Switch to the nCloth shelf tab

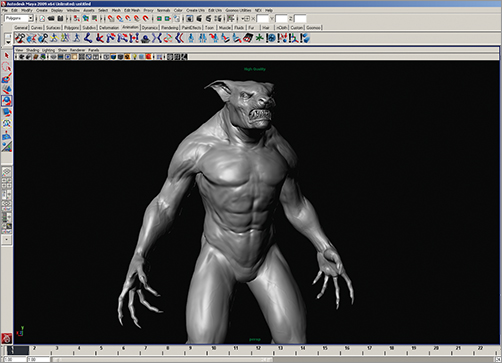tap(282, 28)
